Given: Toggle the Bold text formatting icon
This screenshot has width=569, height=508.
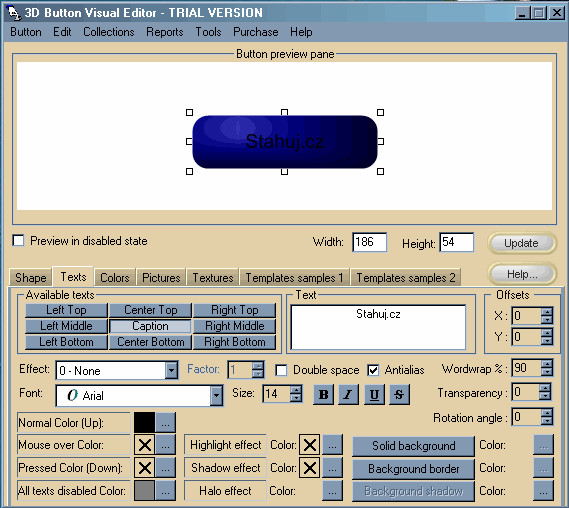Looking at the screenshot, I should [x=323, y=394].
